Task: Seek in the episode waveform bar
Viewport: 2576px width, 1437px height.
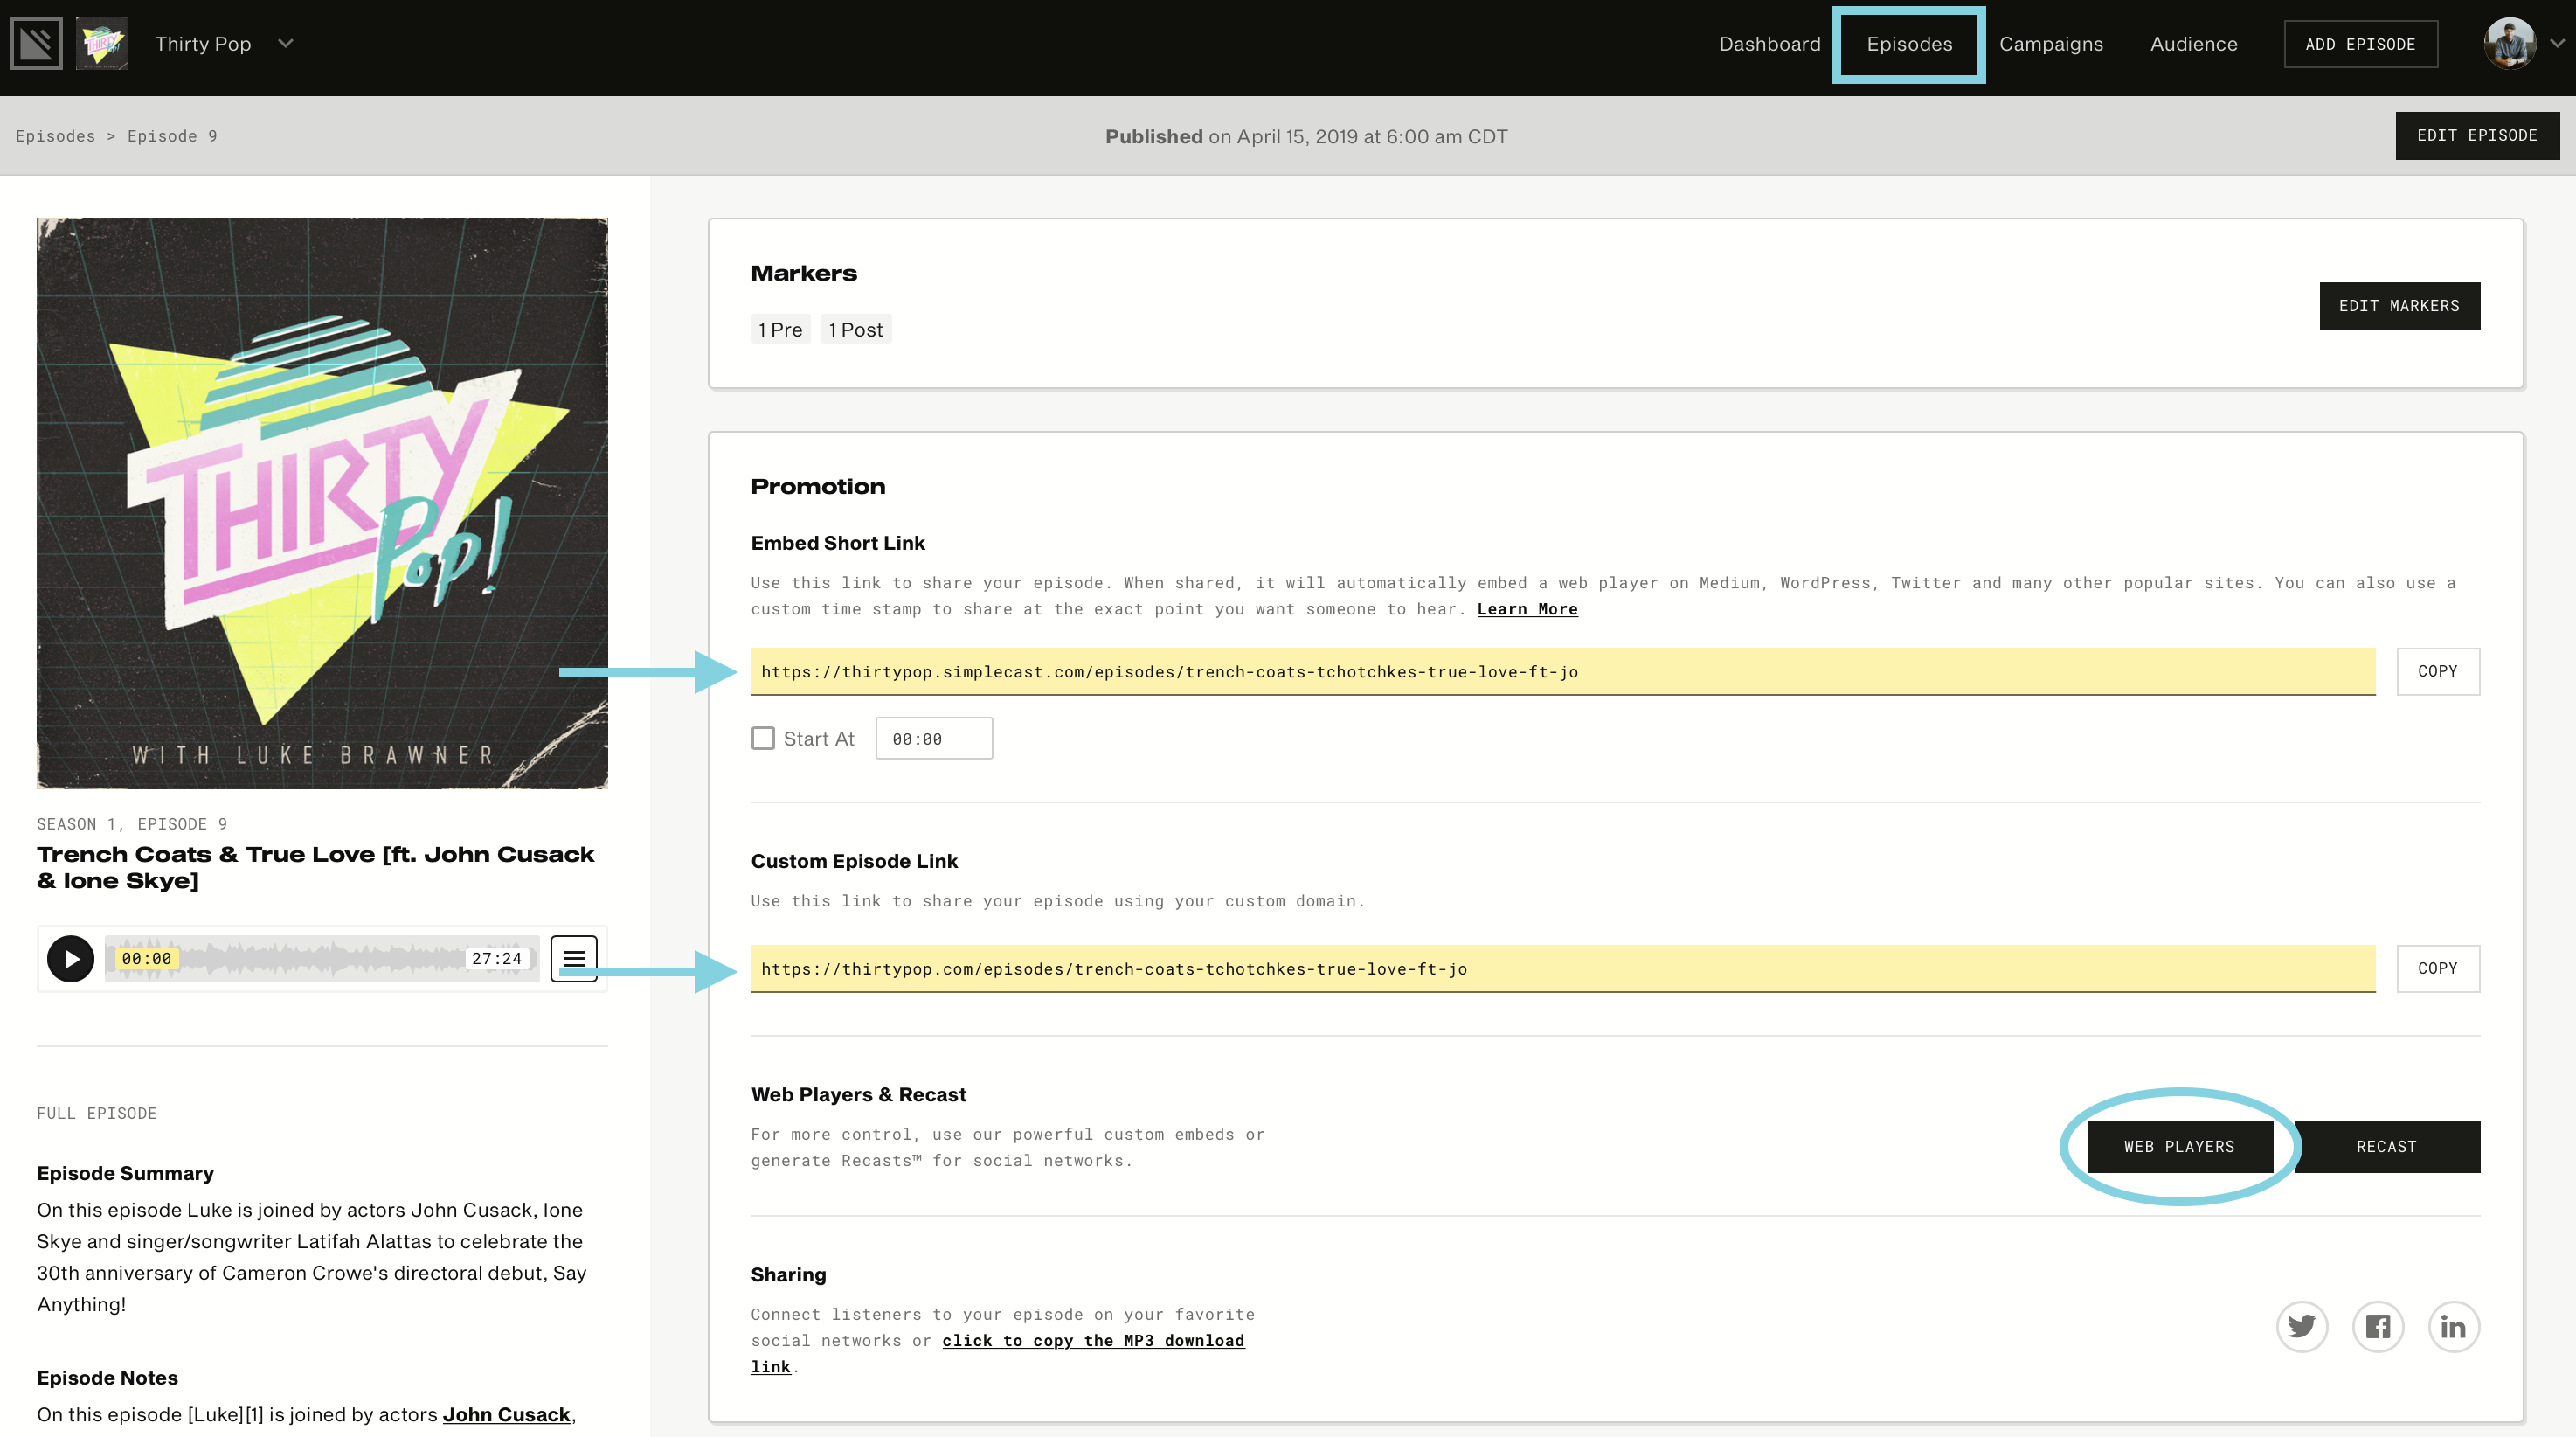Action: pos(322,959)
